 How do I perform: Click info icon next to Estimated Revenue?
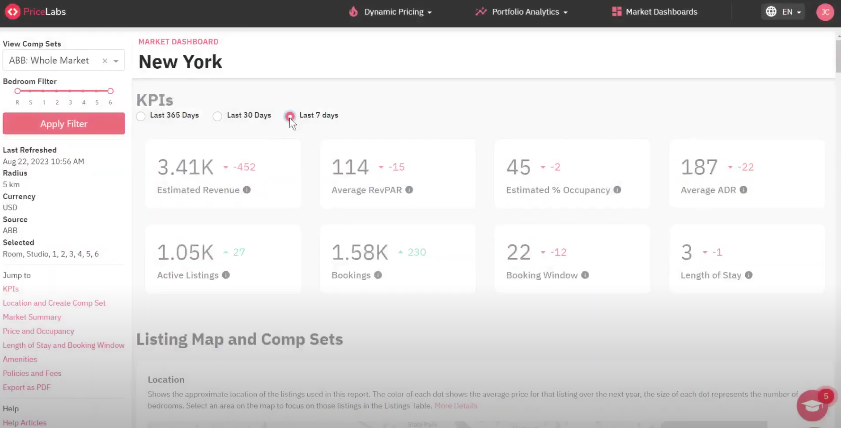coord(247,190)
